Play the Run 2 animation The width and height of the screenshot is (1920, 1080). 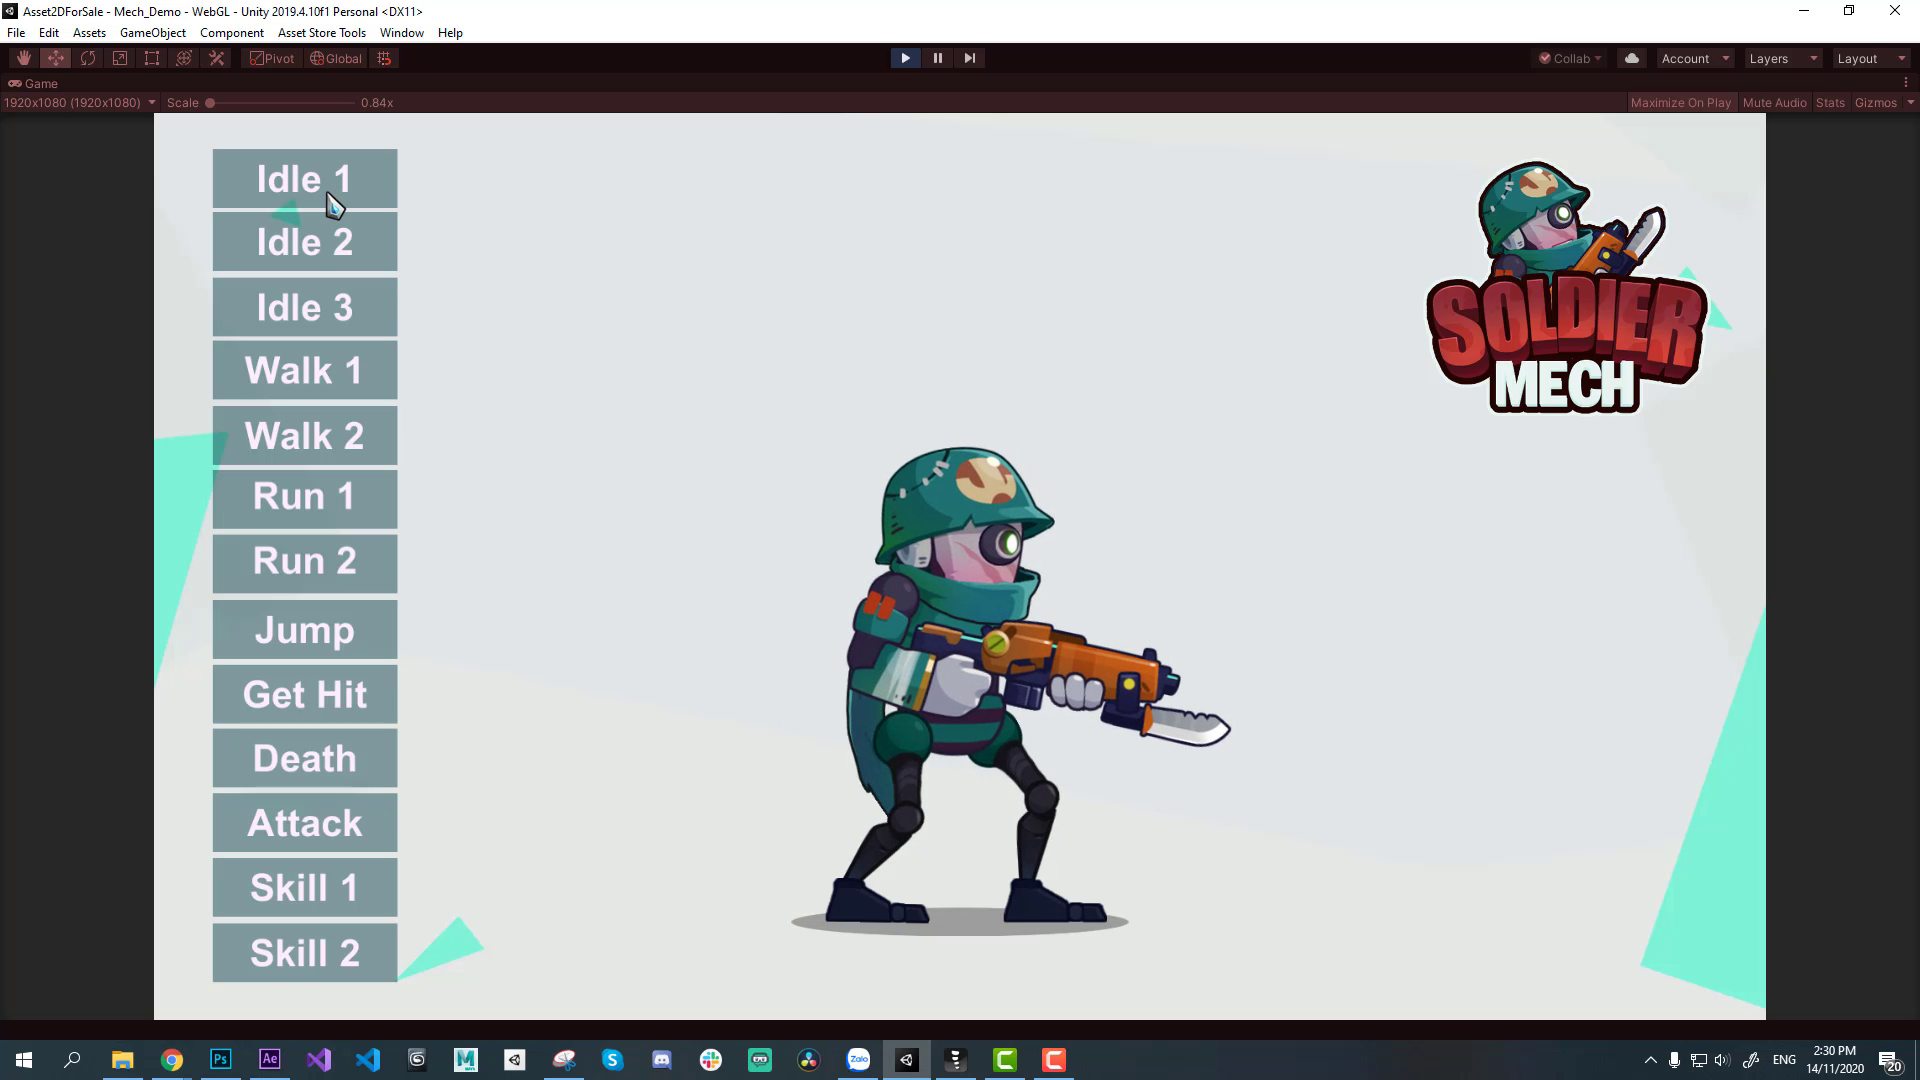pos(305,563)
